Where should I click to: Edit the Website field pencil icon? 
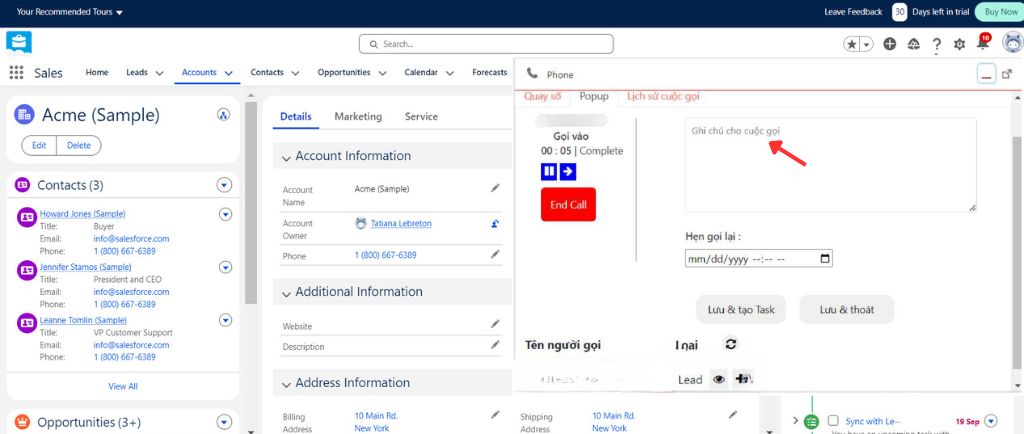pyautogui.click(x=496, y=323)
